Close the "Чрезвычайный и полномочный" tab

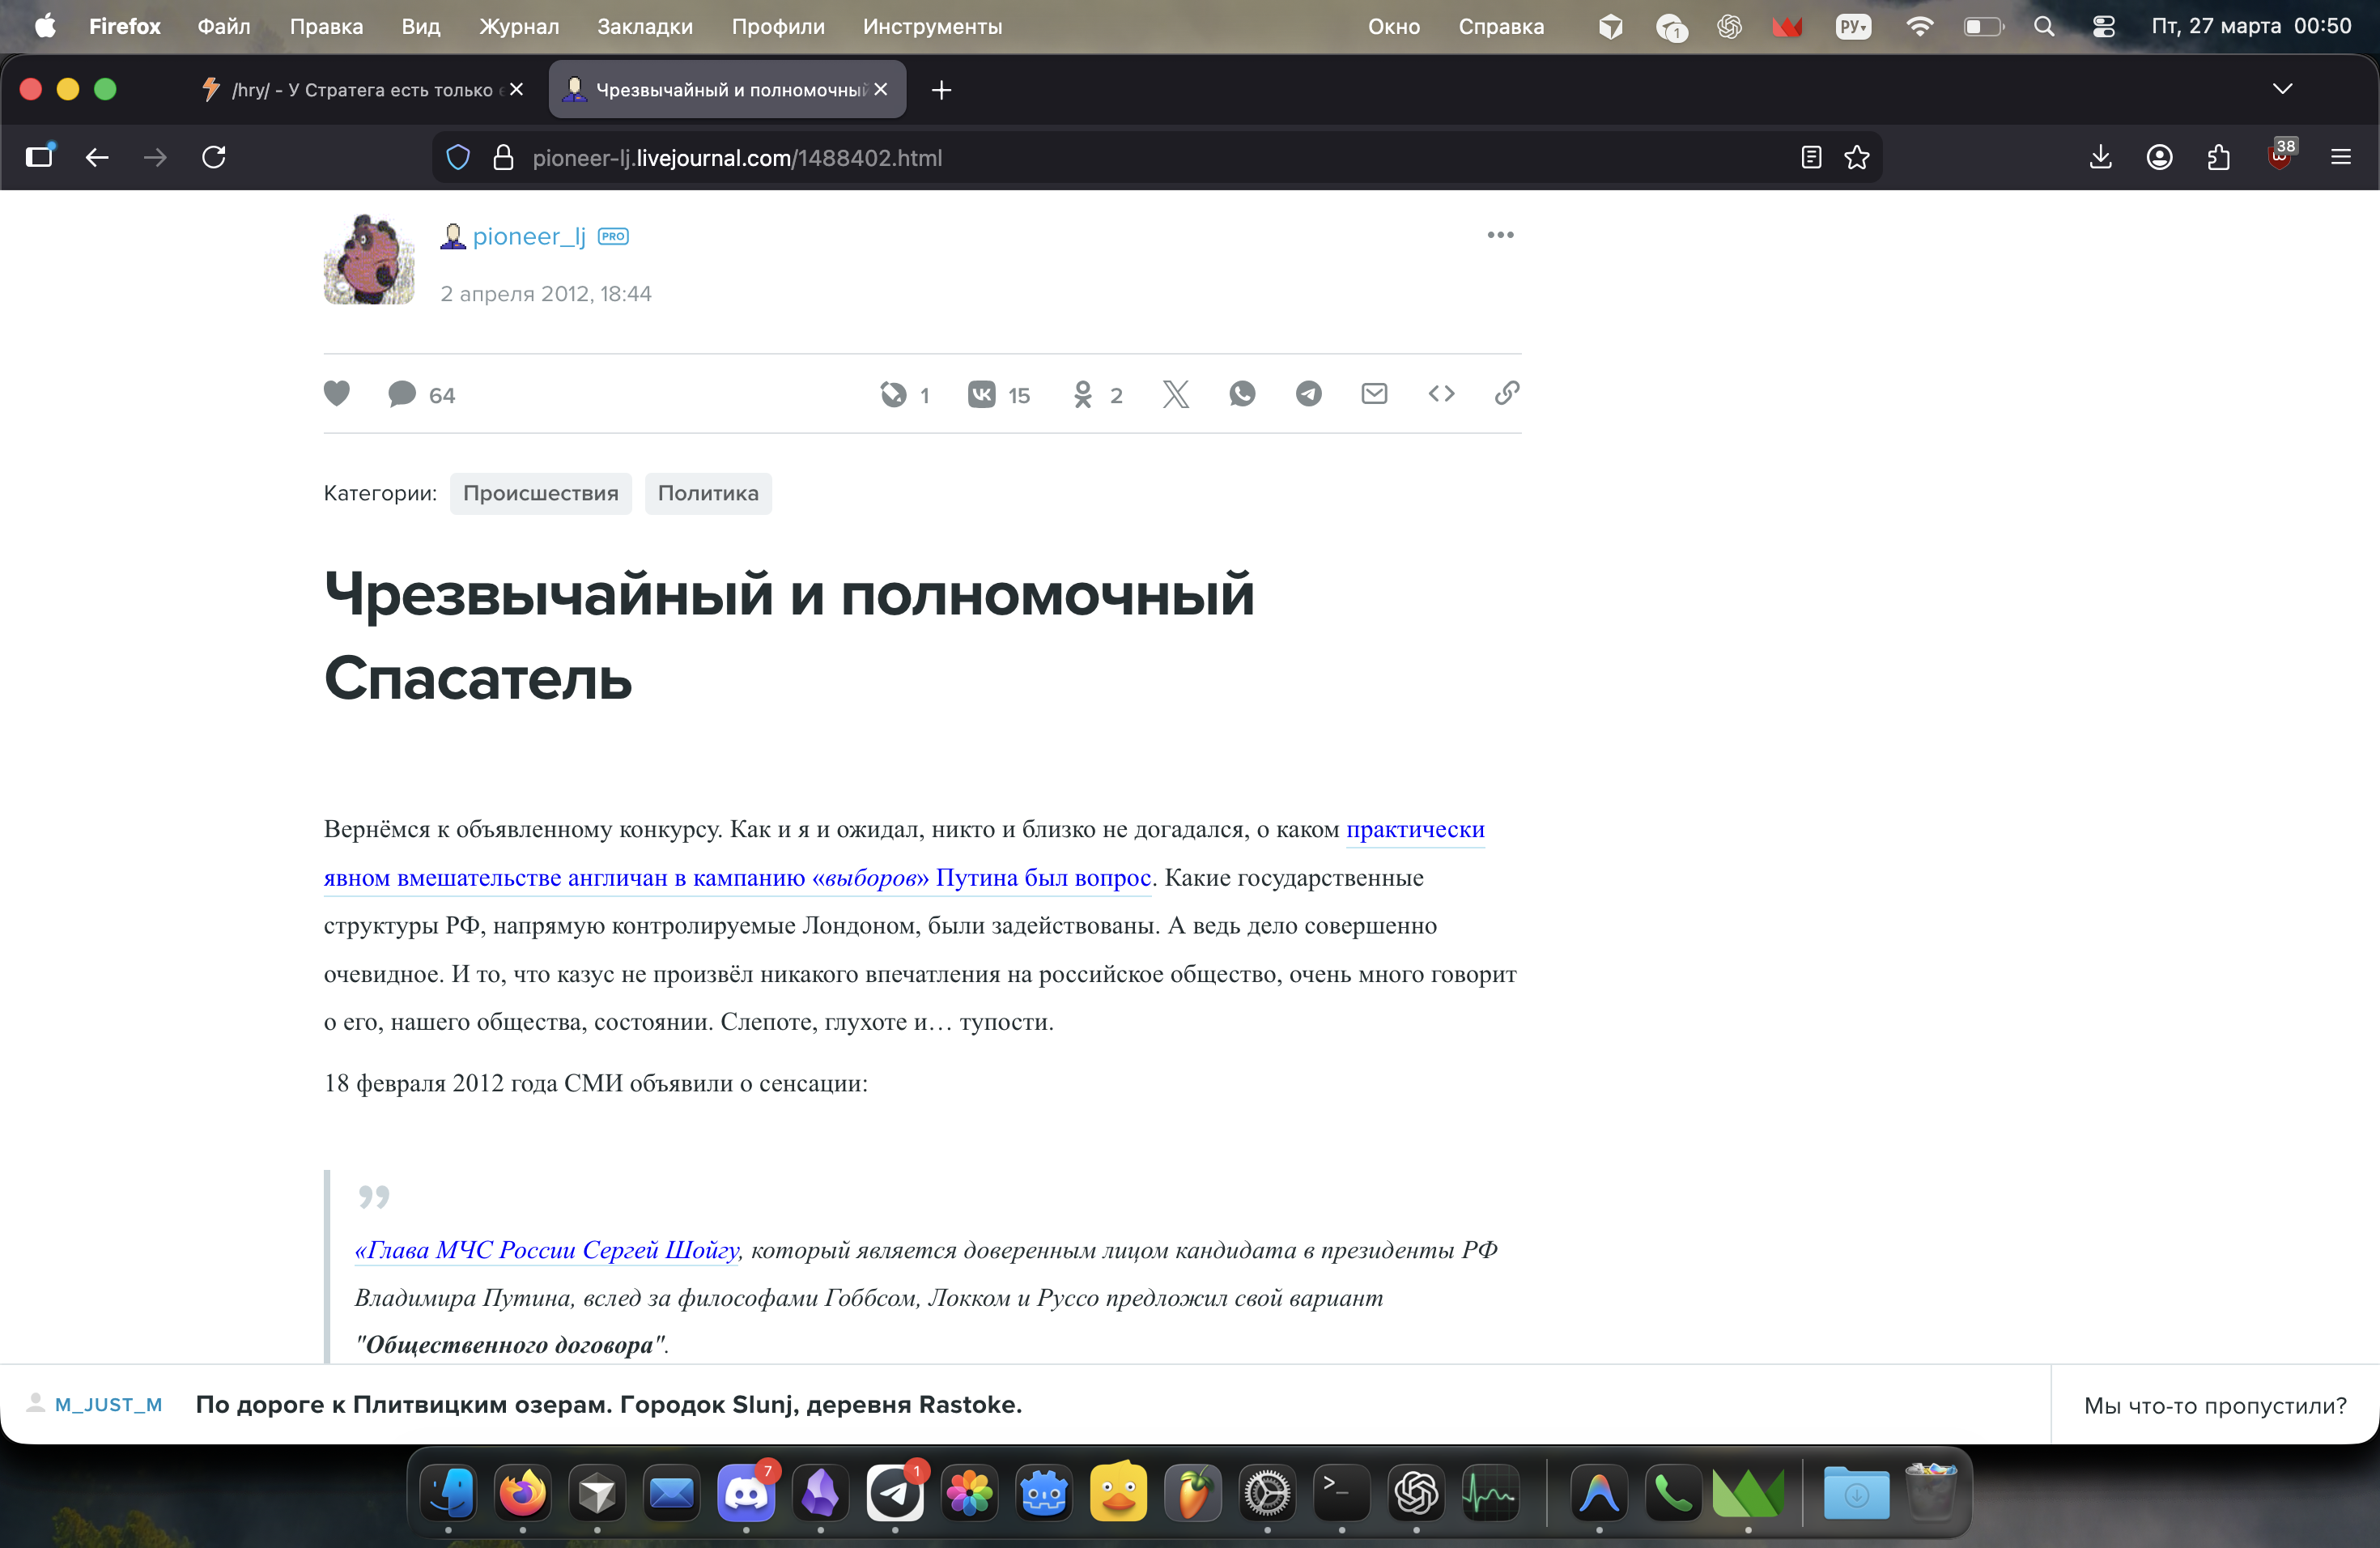point(881,90)
